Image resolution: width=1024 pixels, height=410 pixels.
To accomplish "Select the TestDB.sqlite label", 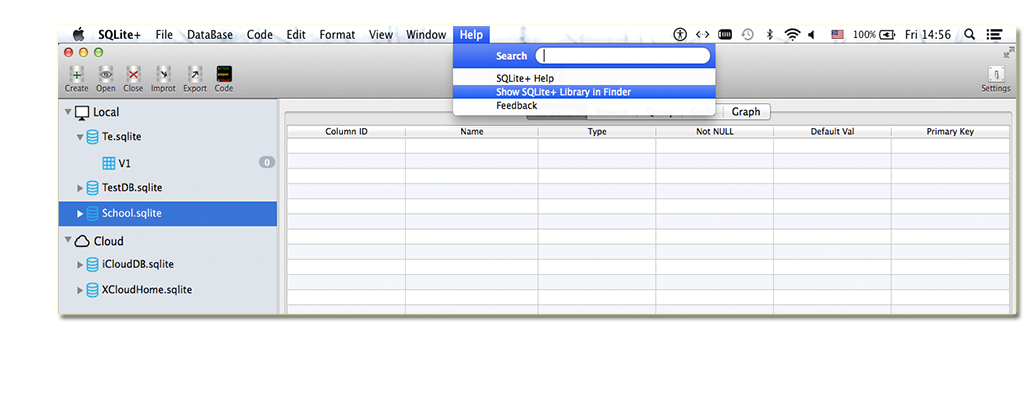I will click(x=132, y=188).
